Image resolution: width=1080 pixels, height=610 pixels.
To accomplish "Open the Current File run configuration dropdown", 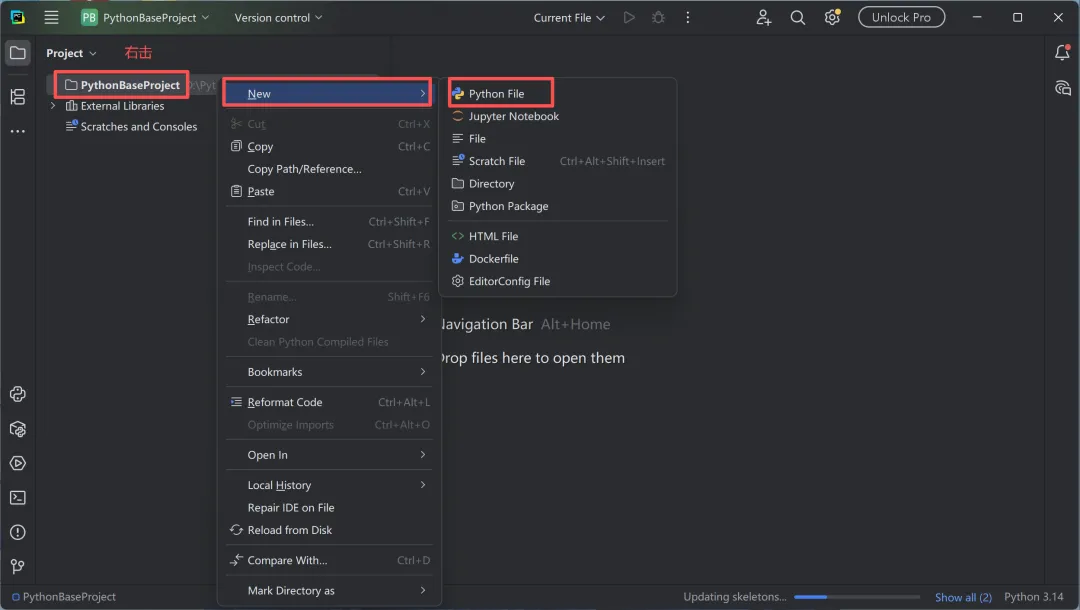I will pos(569,18).
